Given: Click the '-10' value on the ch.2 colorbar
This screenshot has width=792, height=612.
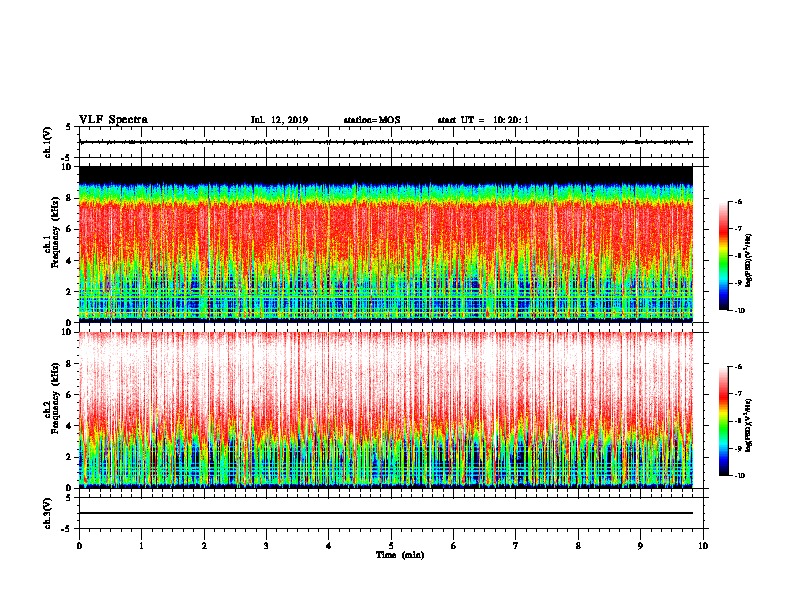Looking at the screenshot, I should pyautogui.click(x=739, y=476).
